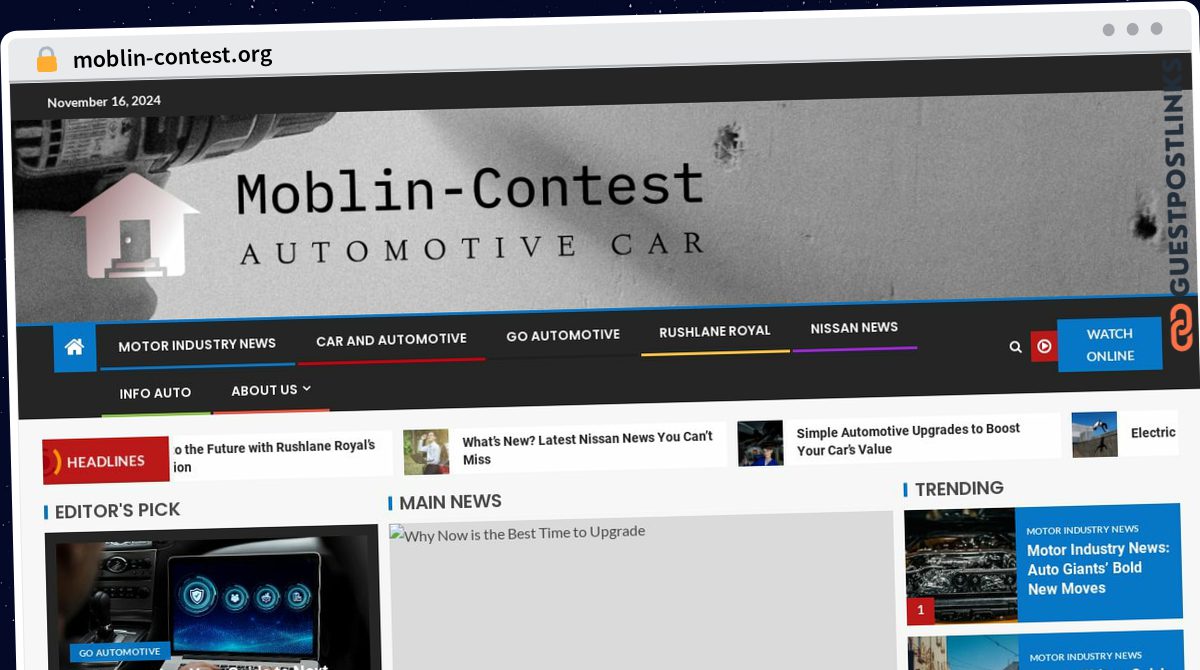Open the Nissan News headline thumbnail
The width and height of the screenshot is (1200, 670).
point(426,452)
